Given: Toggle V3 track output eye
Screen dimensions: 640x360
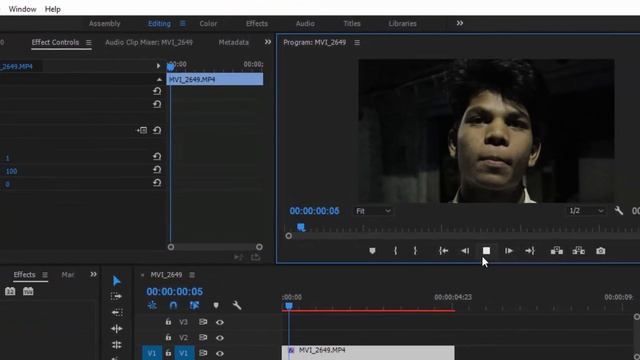Looking at the screenshot, I should pos(220,322).
